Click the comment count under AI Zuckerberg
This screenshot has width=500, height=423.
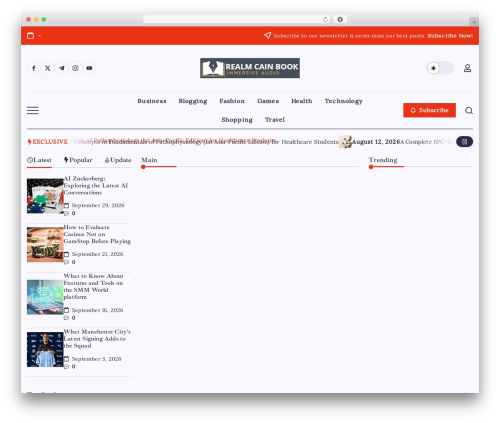pos(70,213)
